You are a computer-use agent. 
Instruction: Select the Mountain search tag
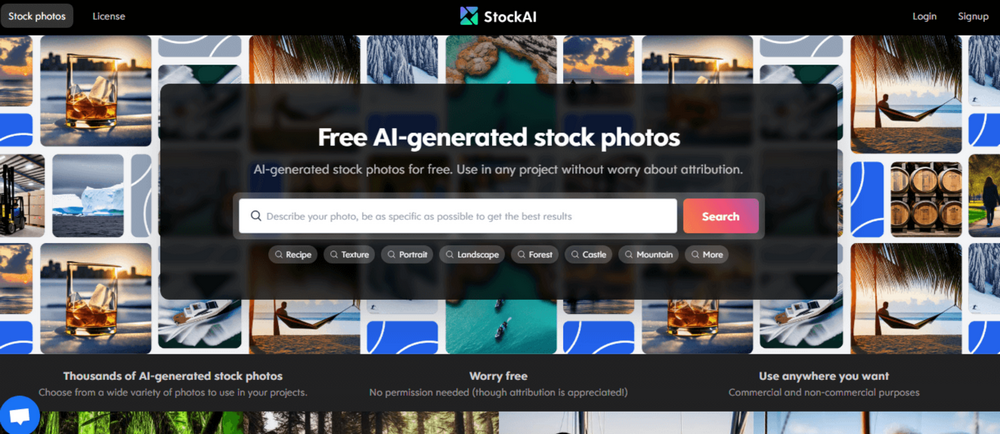649,255
